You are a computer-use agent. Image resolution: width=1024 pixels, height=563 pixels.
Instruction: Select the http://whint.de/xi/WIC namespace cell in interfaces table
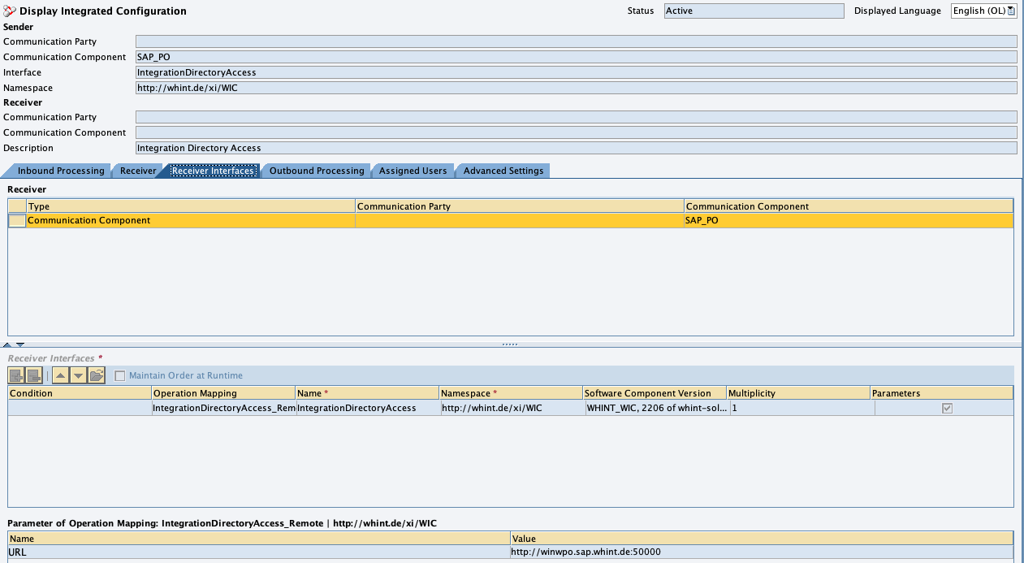tap(511, 408)
